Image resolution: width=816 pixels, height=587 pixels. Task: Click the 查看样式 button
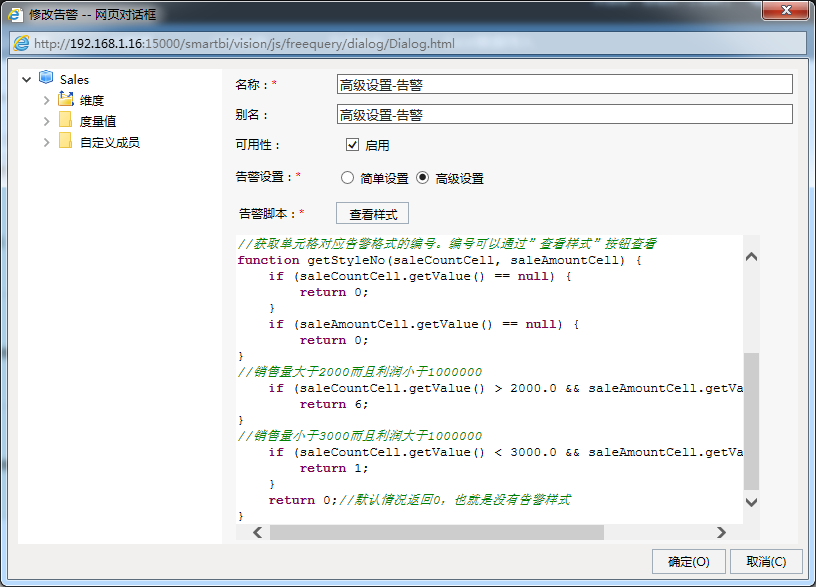(373, 213)
